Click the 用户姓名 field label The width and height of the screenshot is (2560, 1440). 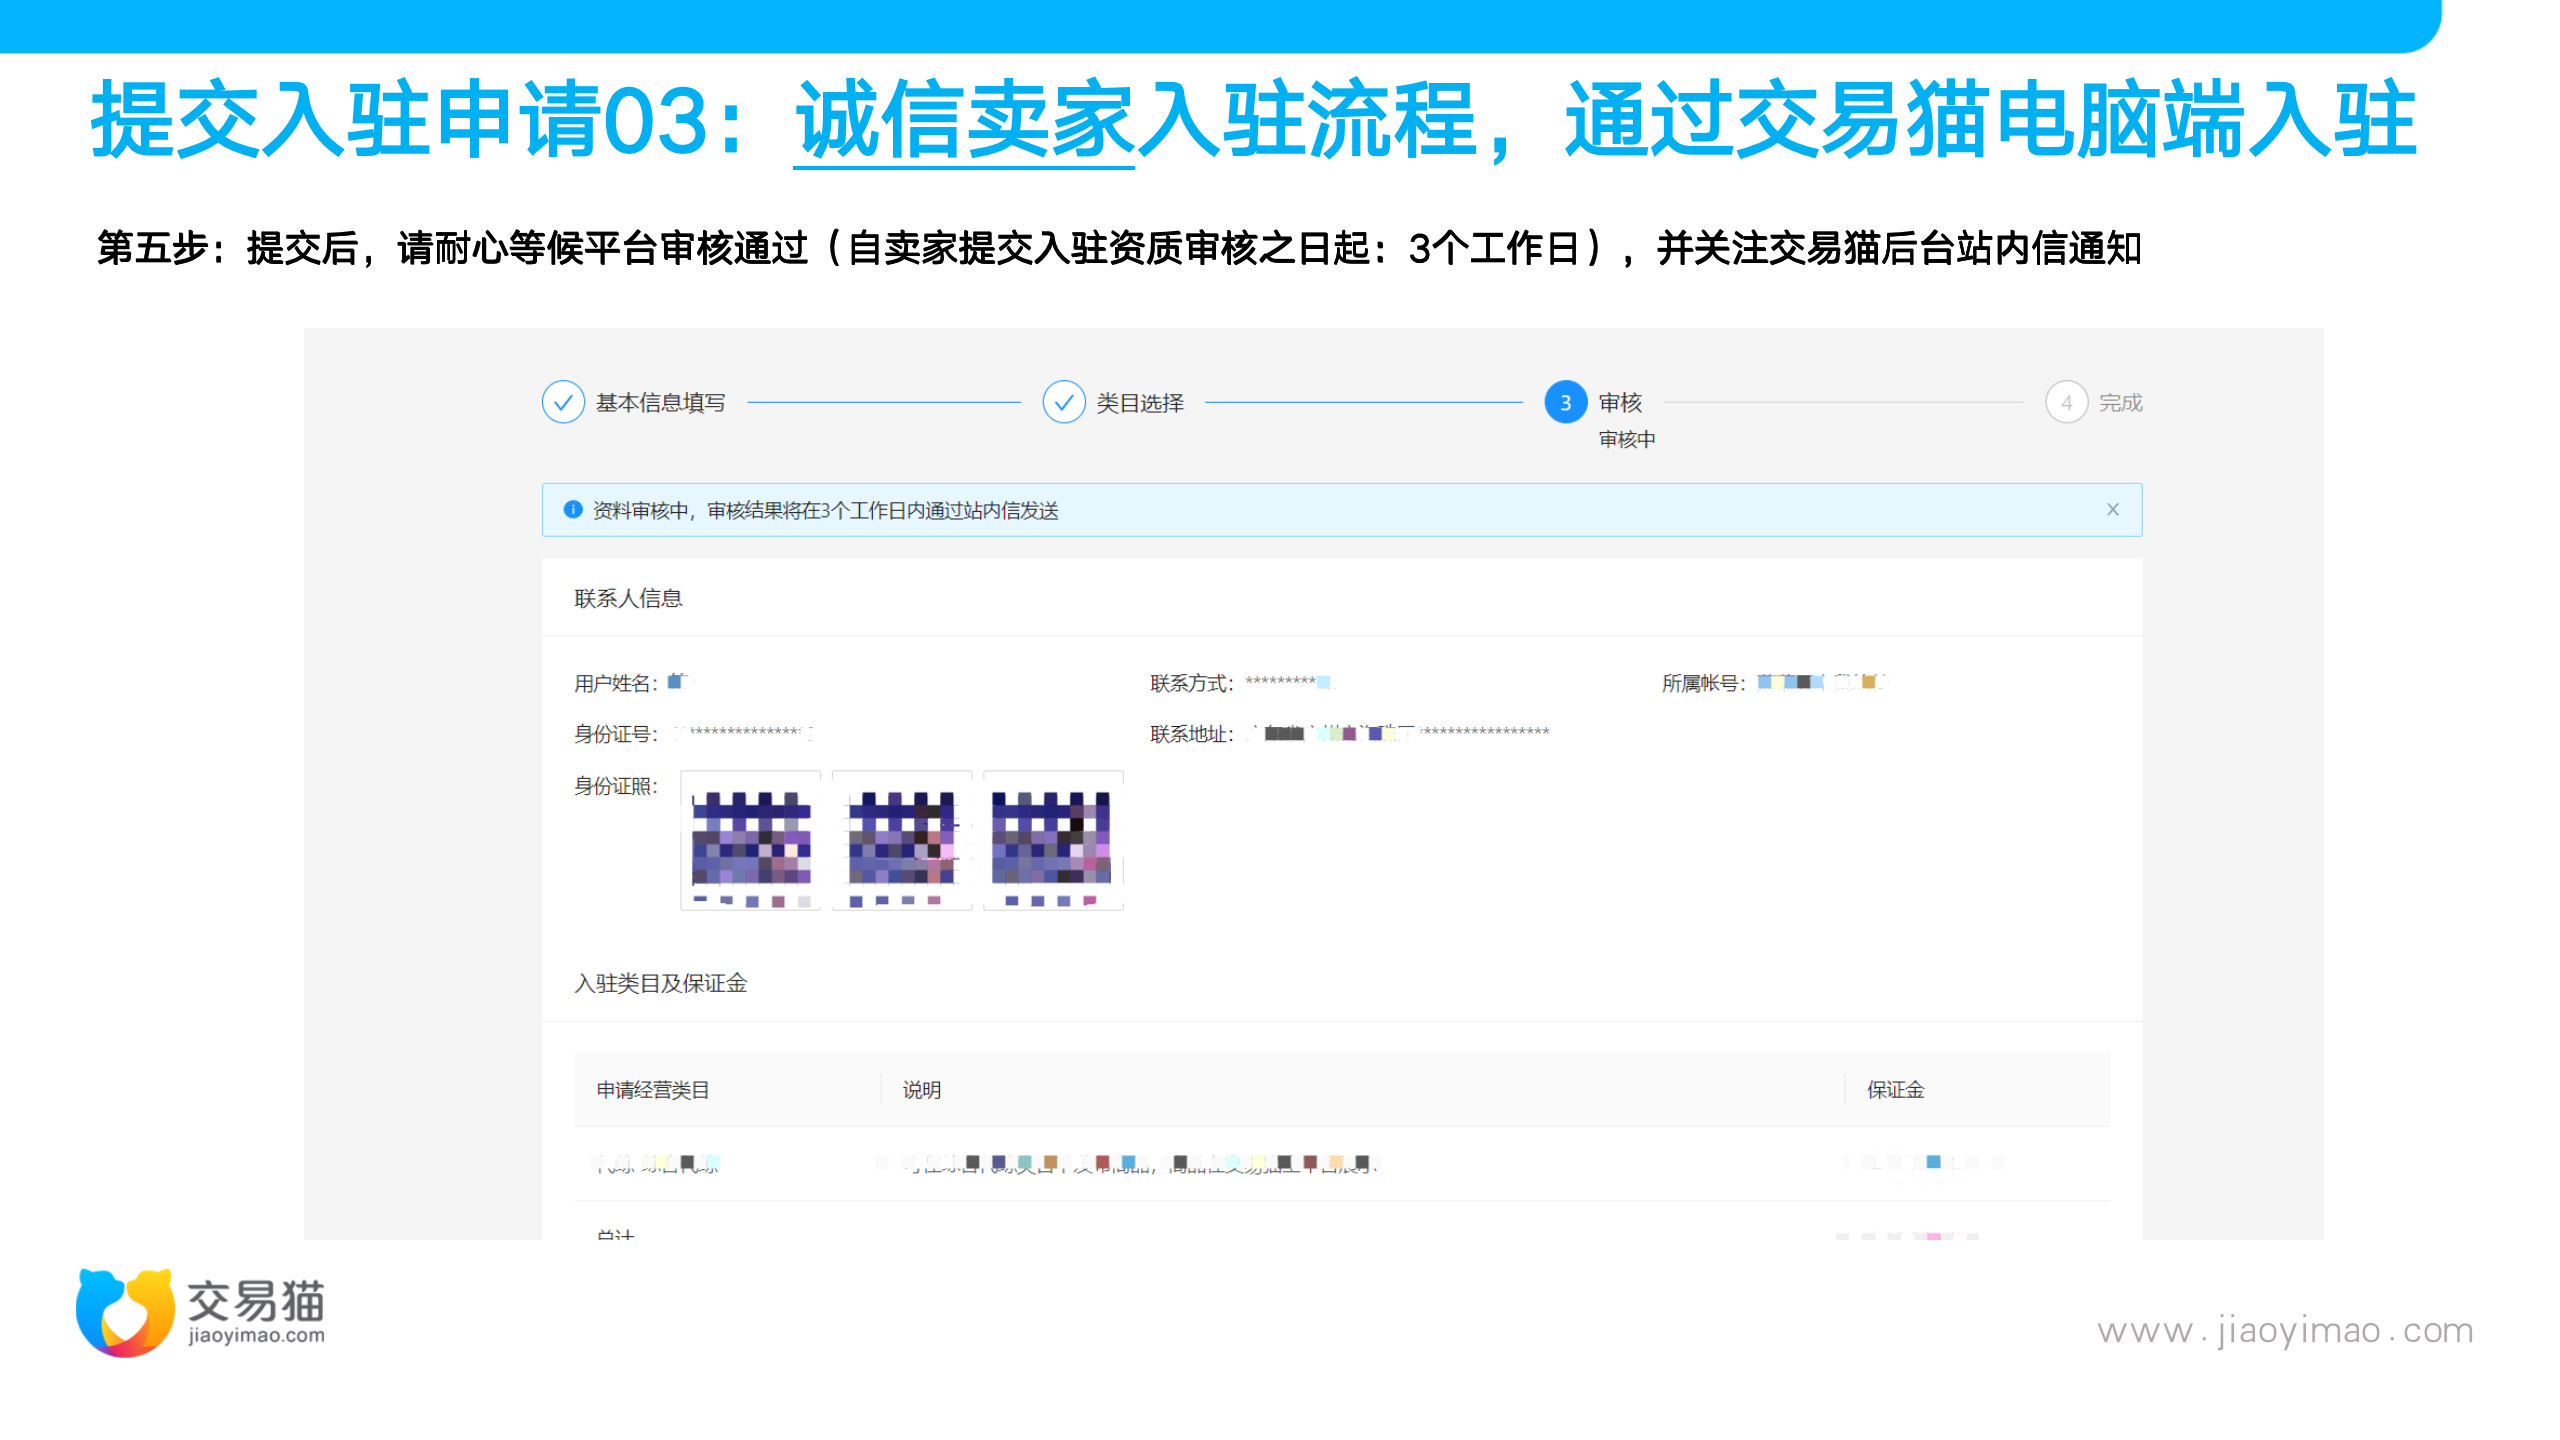(x=616, y=683)
